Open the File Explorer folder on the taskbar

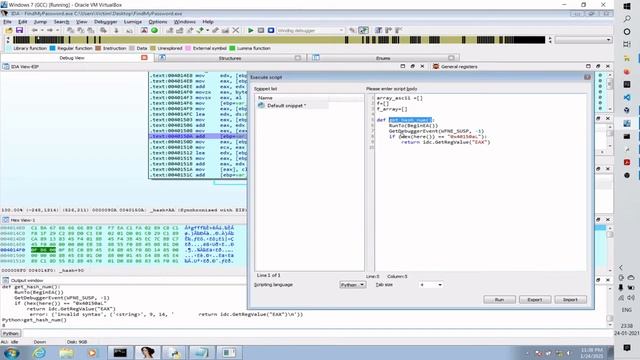(x=66, y=353)
